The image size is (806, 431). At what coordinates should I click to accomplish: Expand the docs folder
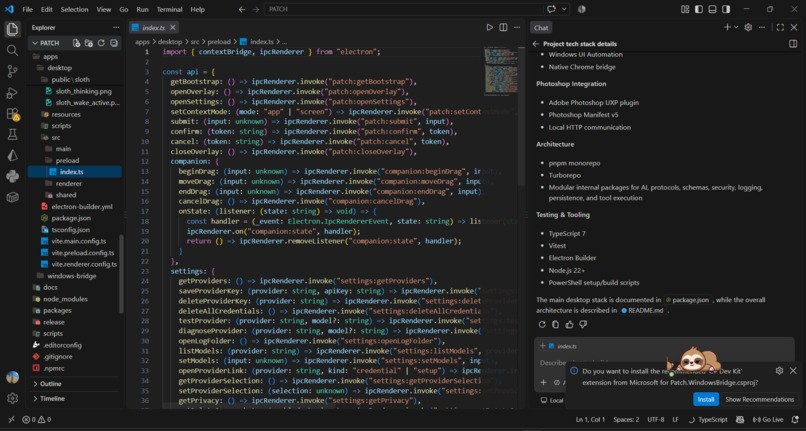click(50, 288)
